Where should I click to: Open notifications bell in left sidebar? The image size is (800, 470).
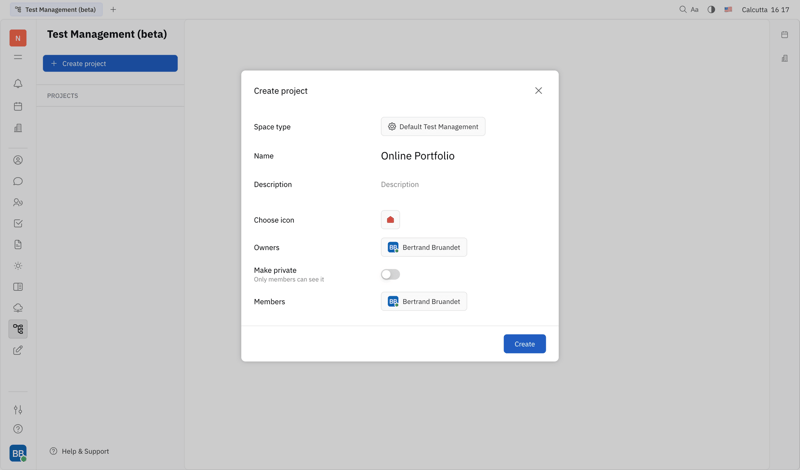coord(18,84)
